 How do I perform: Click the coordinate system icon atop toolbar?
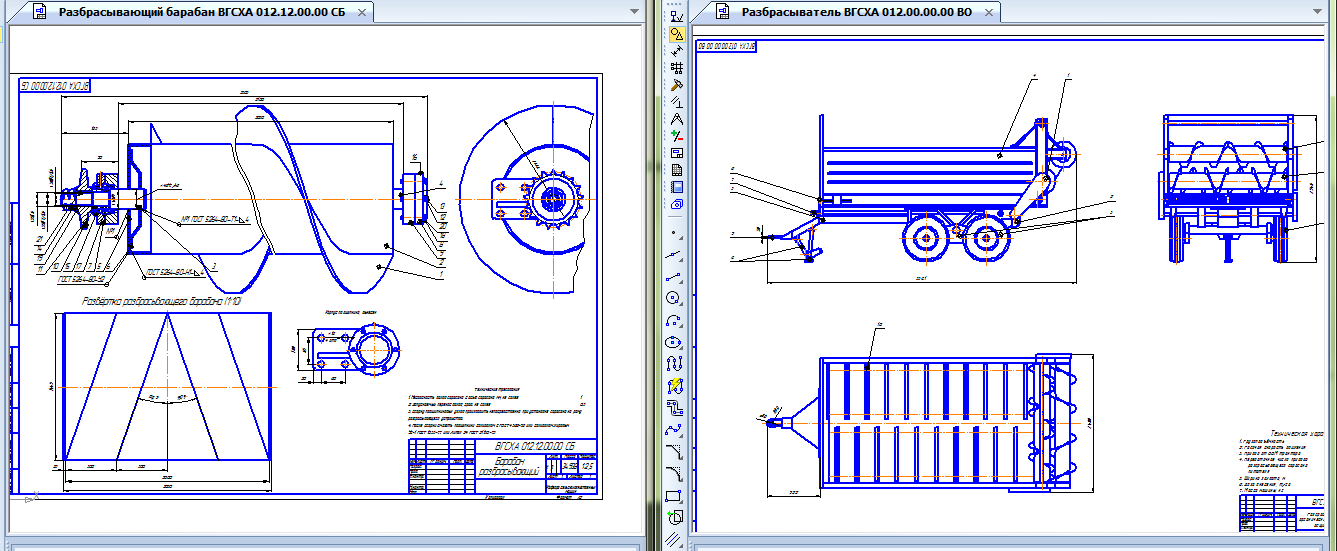point(677,15)
